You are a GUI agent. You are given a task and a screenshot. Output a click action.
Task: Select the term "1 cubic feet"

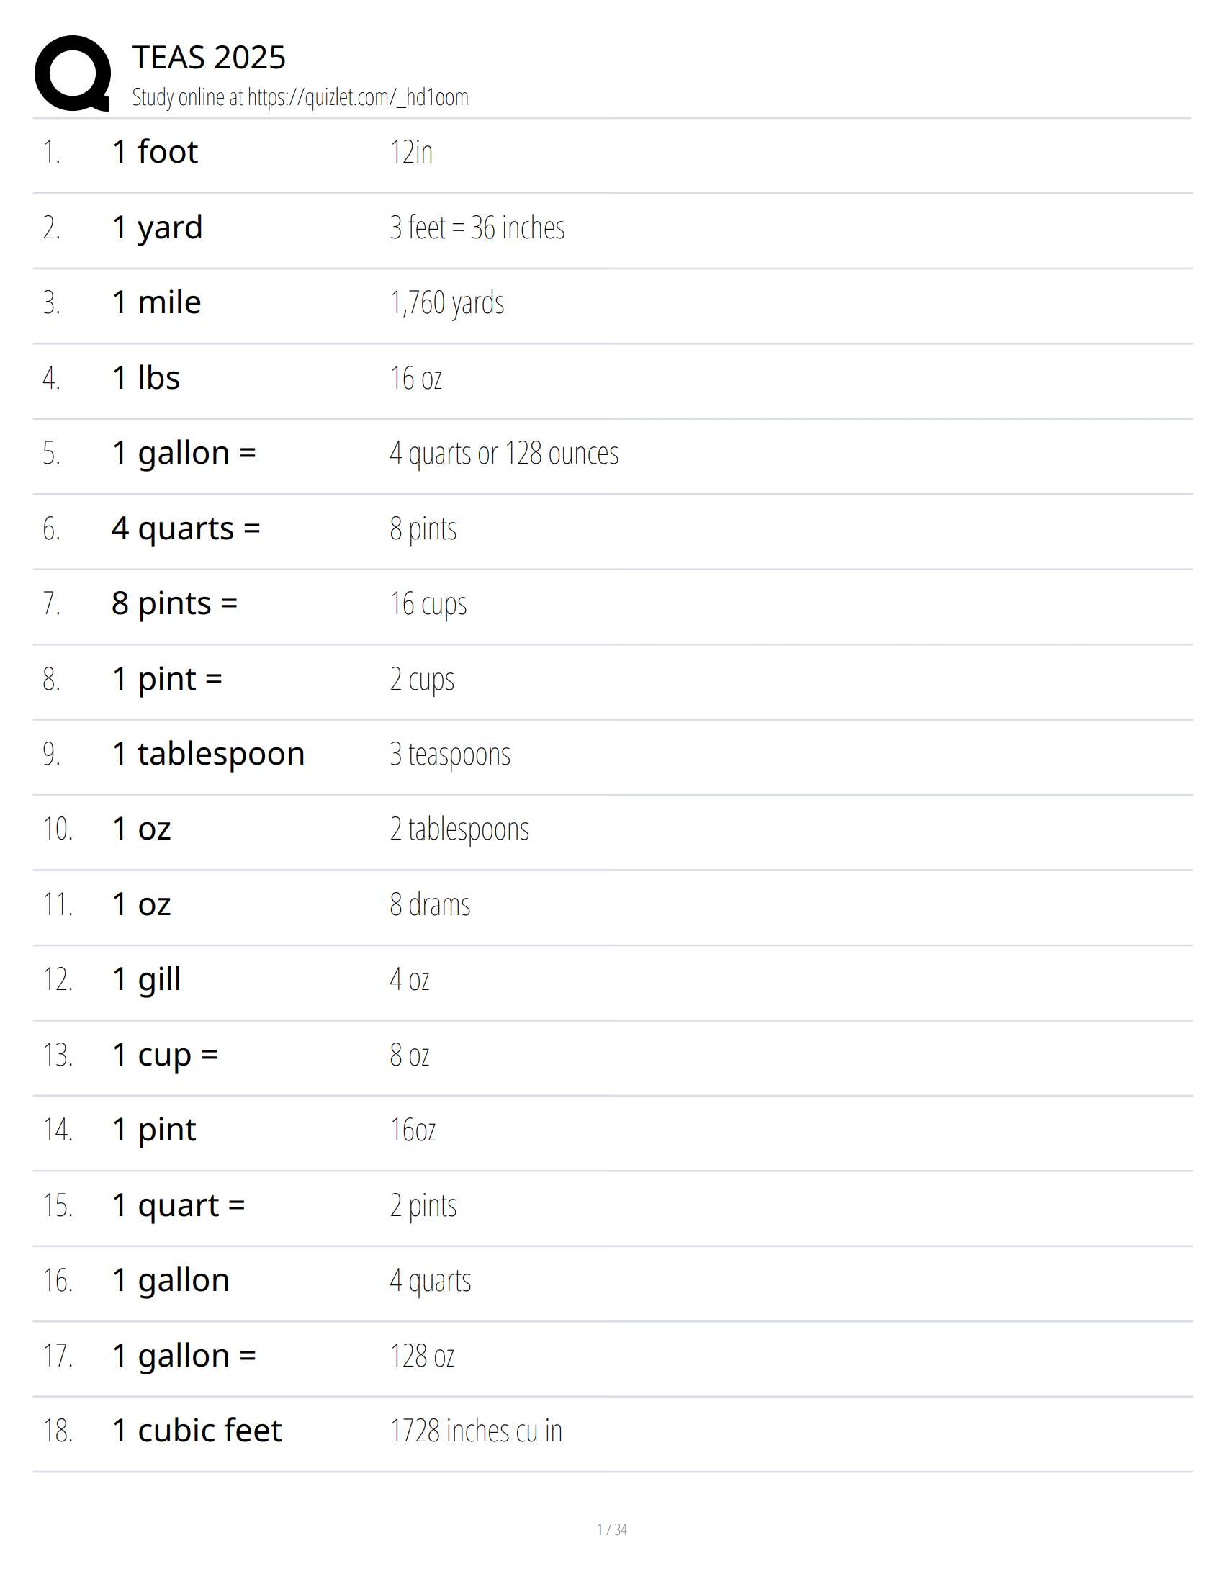coord(197,1431)
